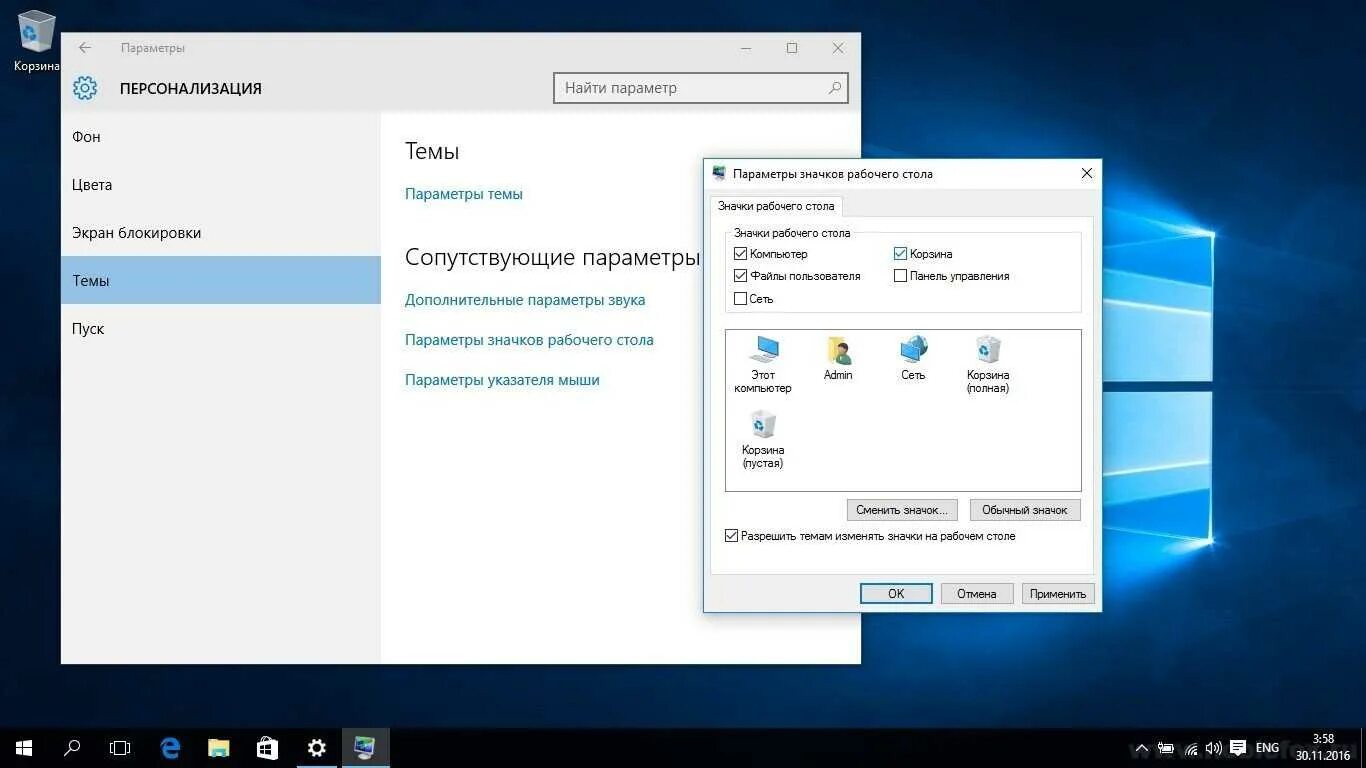Toggle Разрешить темам изменять значки checkbox

(x=731, y=536)
